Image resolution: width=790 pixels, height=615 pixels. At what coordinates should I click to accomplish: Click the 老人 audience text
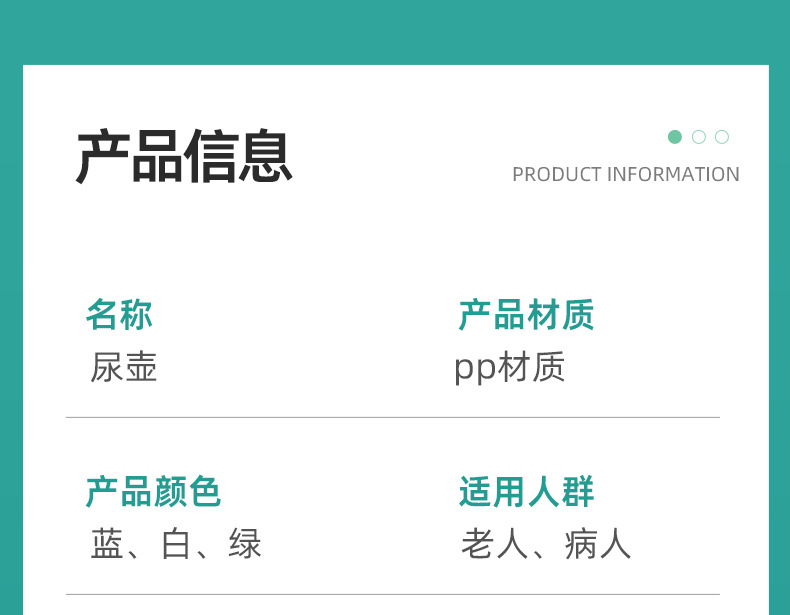(x=494, y=544)
